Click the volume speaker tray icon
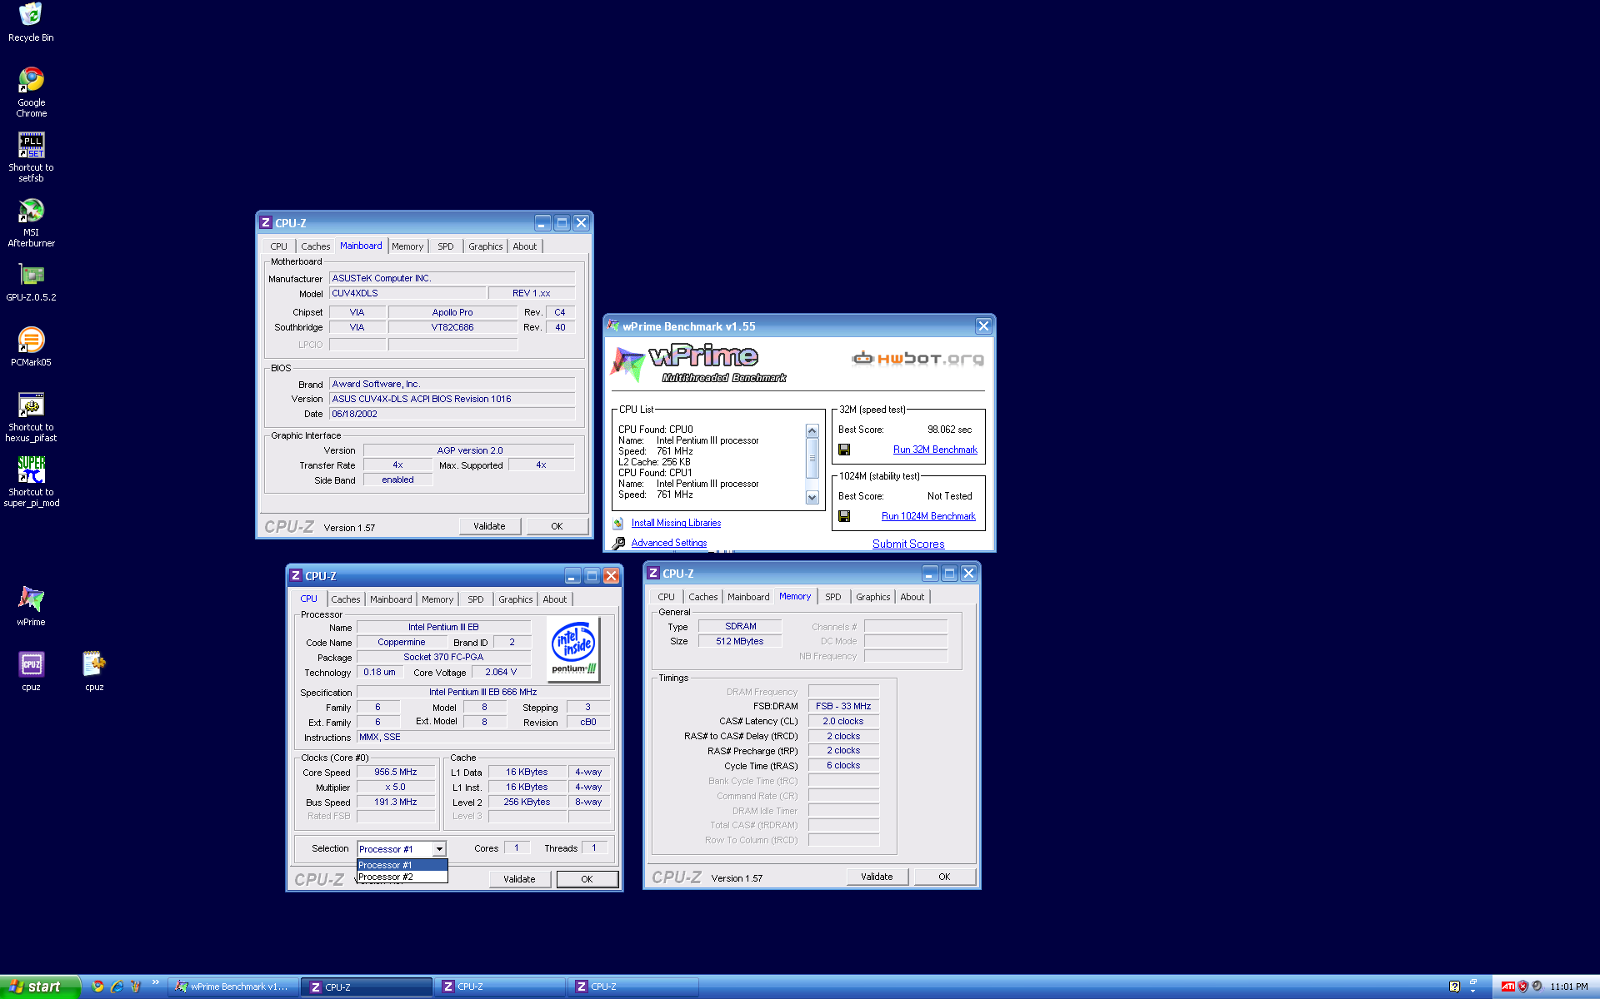Screen dimensions: 1600x999 [x=1538, y=986]
